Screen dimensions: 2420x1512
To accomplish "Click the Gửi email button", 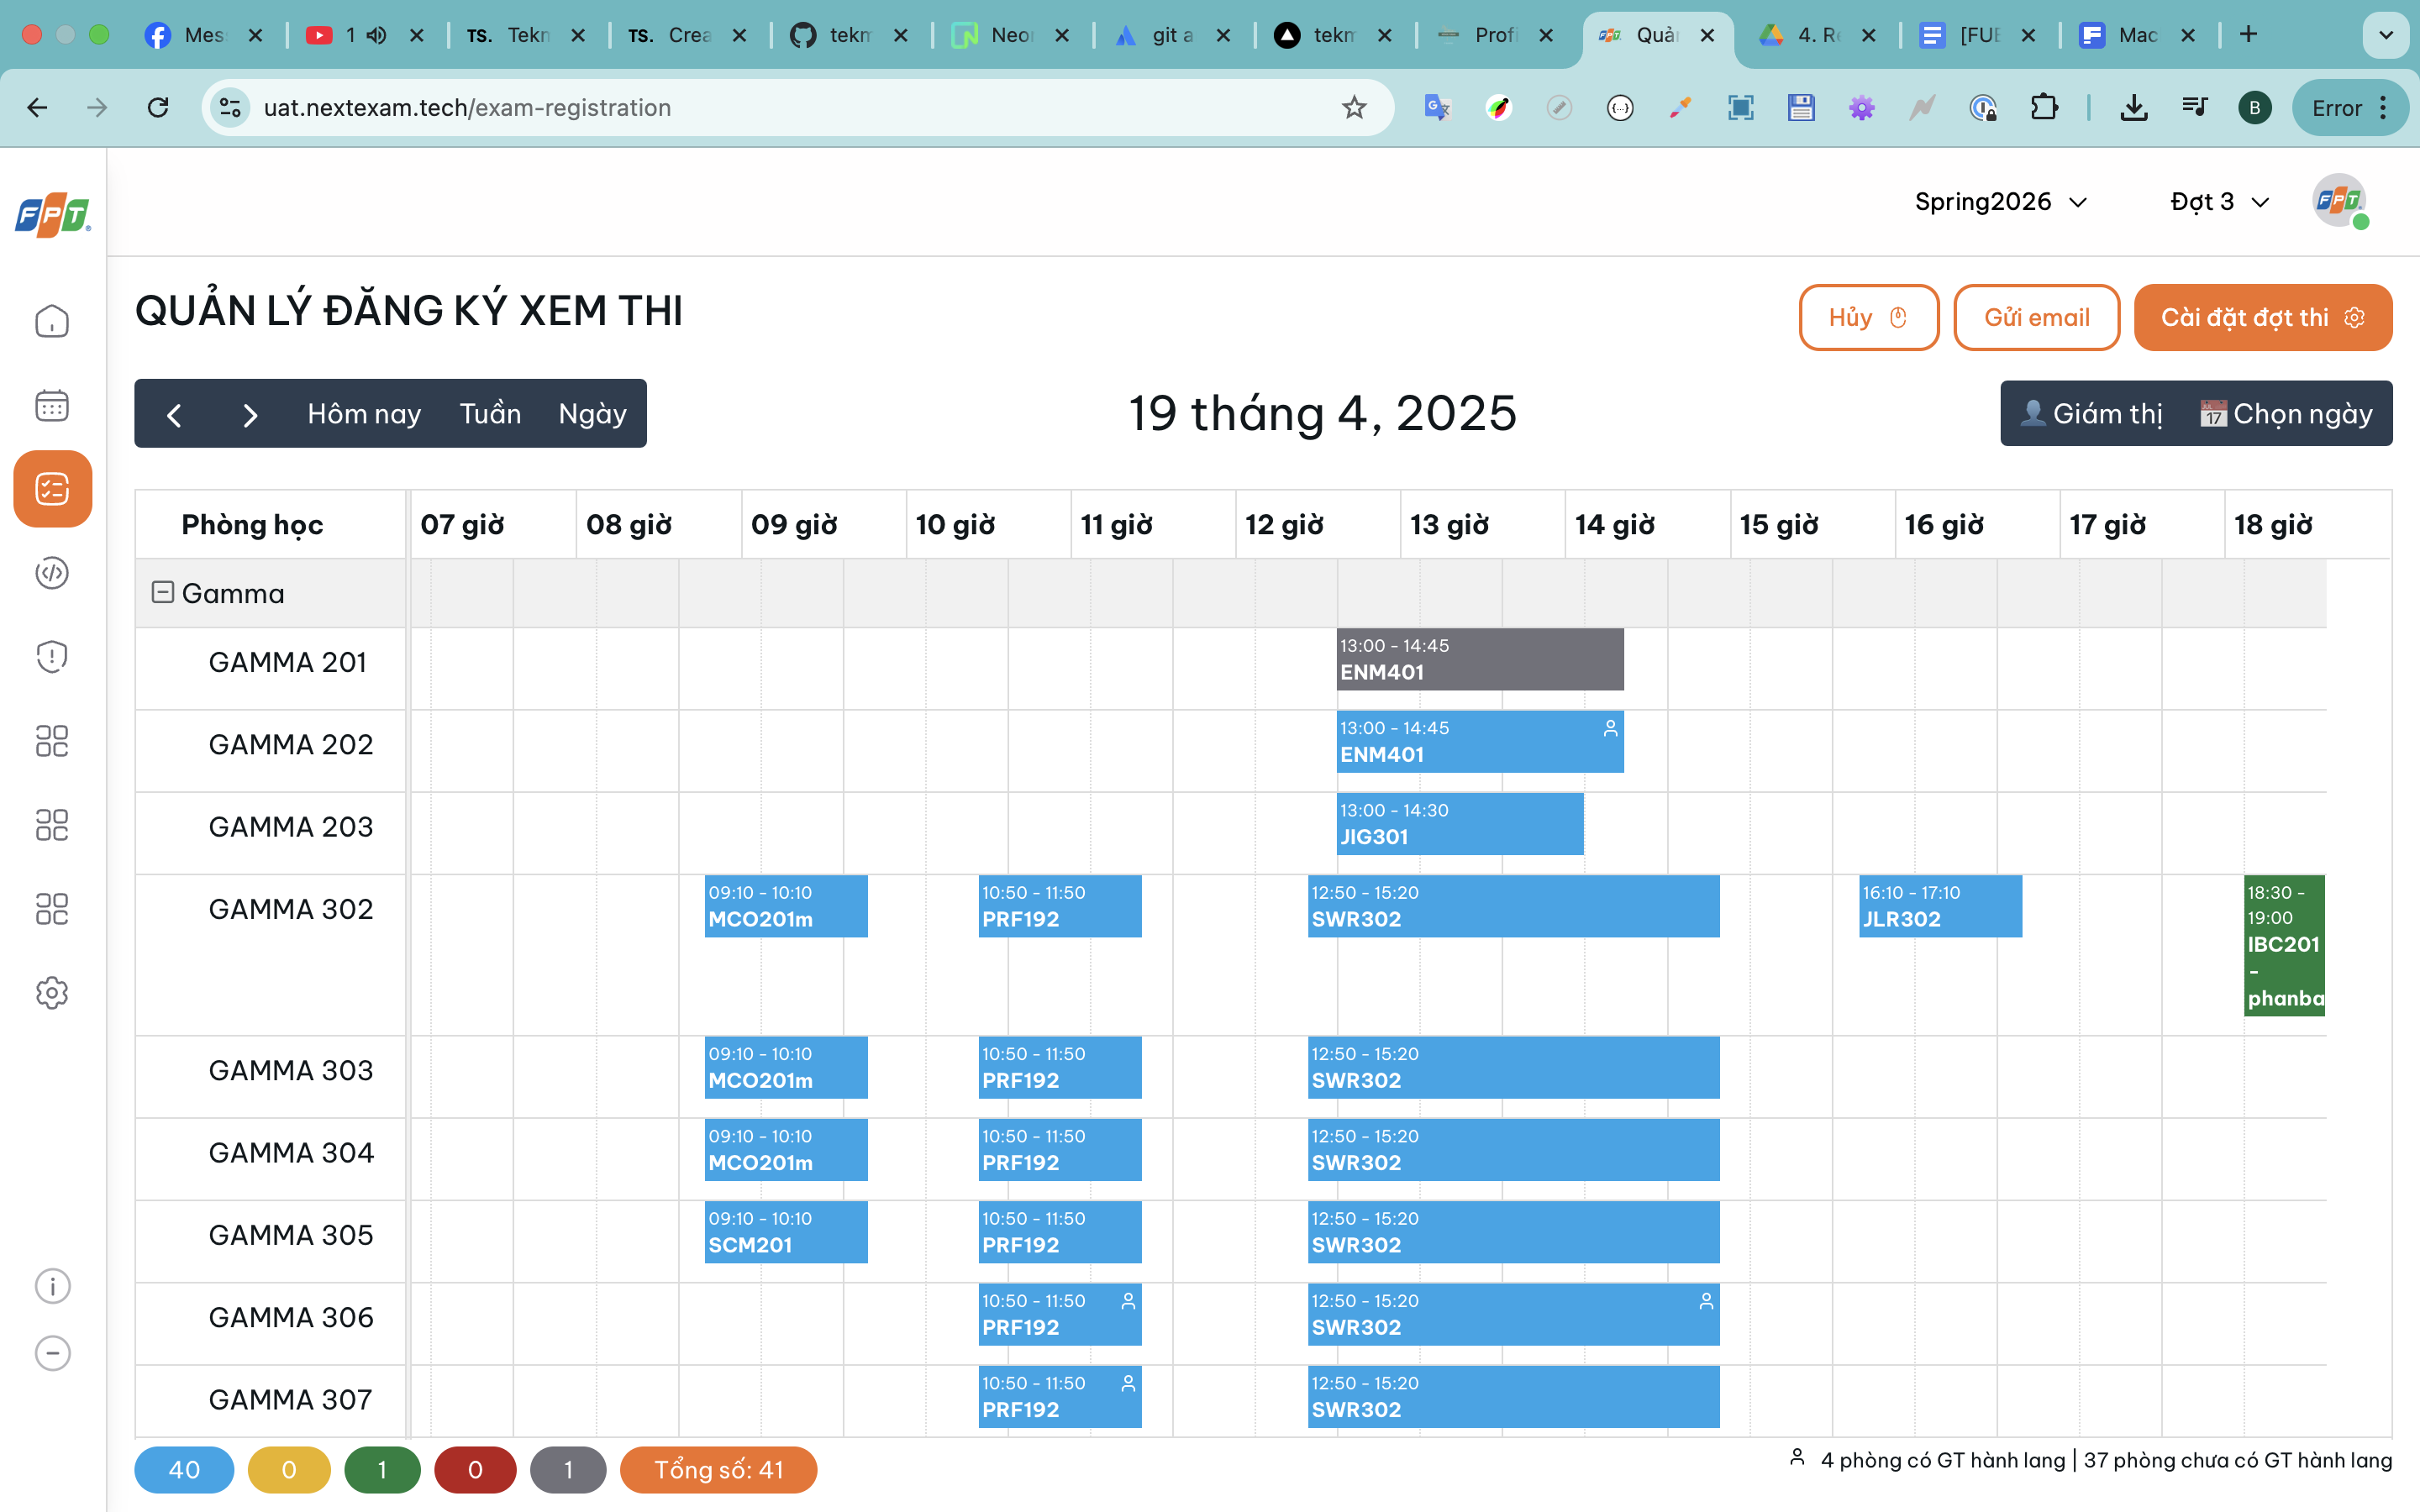I will pos(2036,317).
